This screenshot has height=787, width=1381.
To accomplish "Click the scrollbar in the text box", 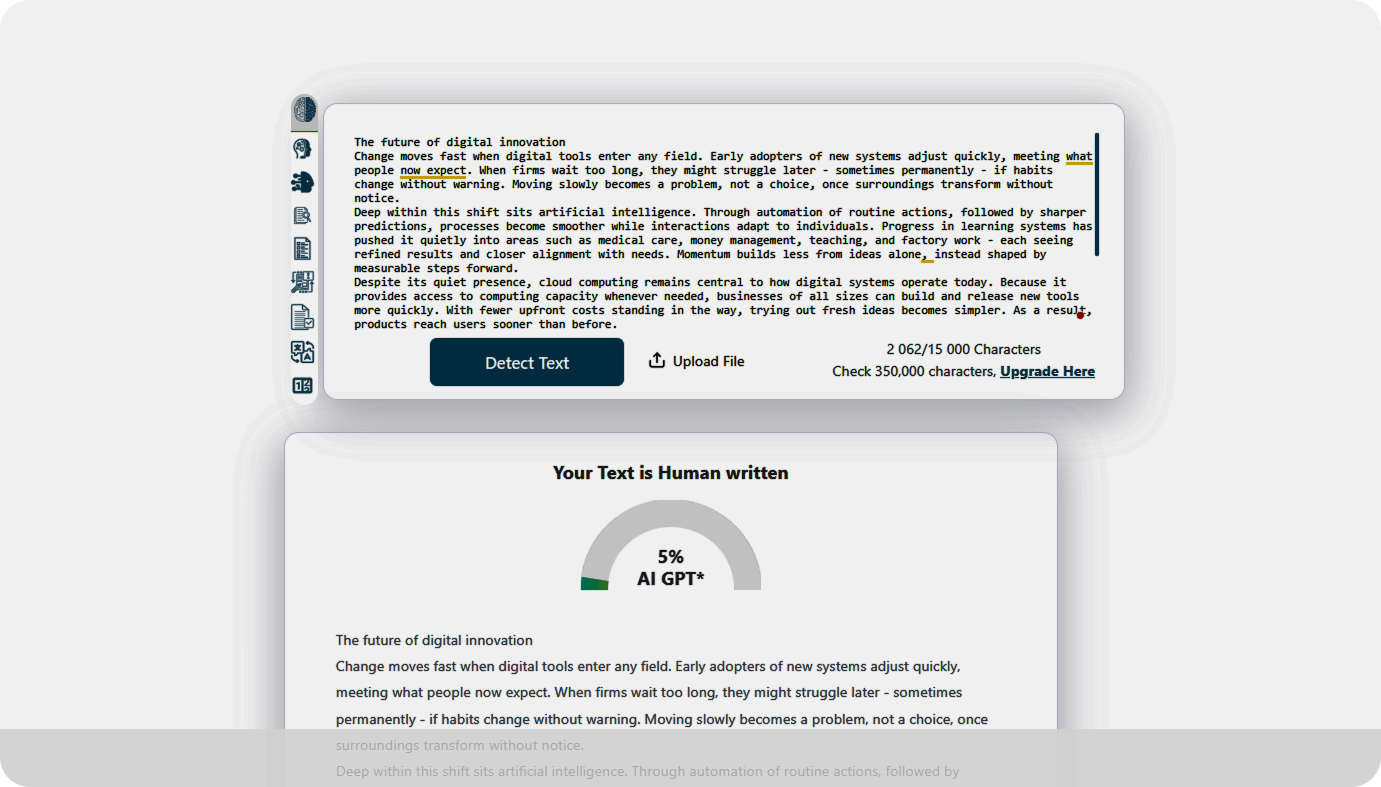I will [x=1096, y=195].
